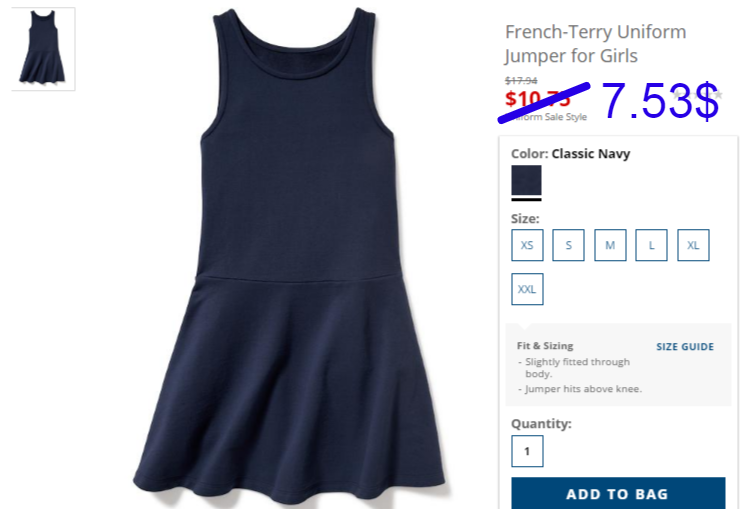Choose size XS
Image resolution: width=741 pixels, height=509 pixels.
527,245
